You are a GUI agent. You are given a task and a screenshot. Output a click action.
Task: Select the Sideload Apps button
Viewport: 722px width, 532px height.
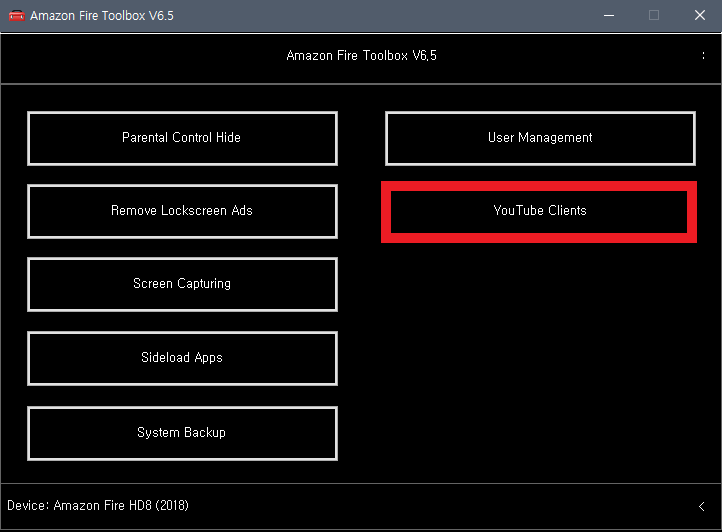182,358
